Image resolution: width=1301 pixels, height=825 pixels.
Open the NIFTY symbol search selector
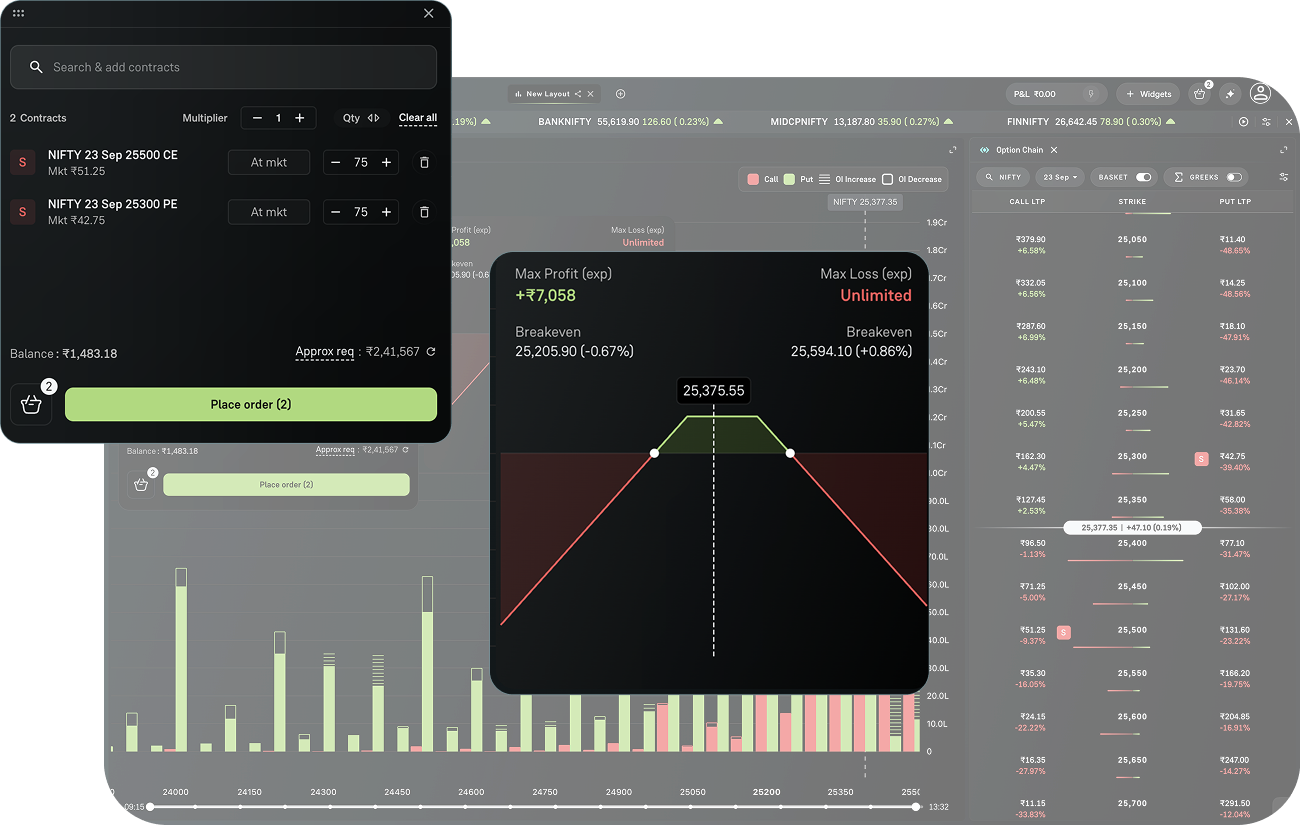1002,177
